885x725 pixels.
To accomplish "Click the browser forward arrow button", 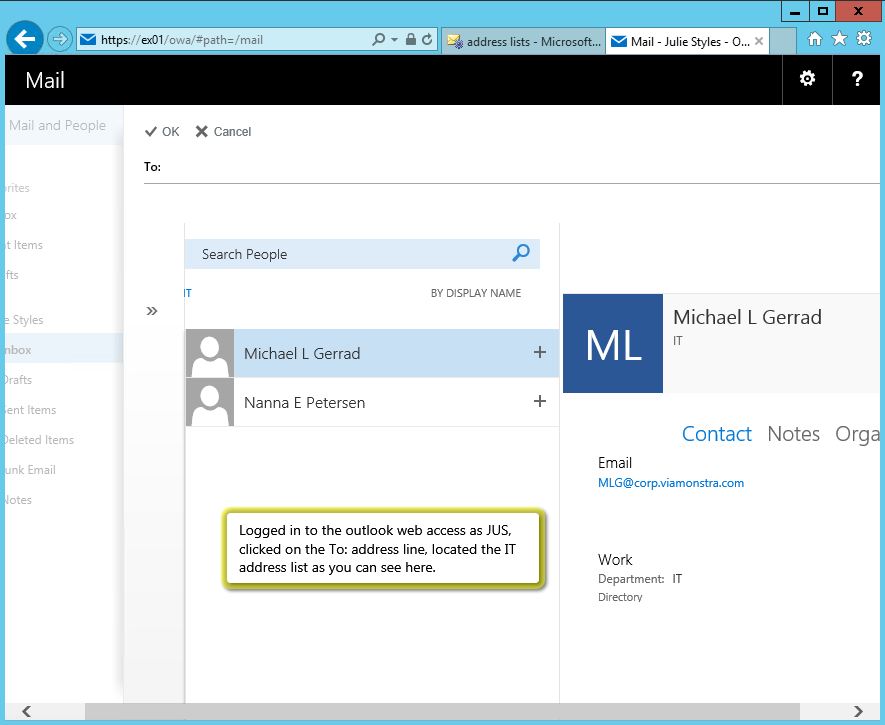I will (x=60, y=40).
